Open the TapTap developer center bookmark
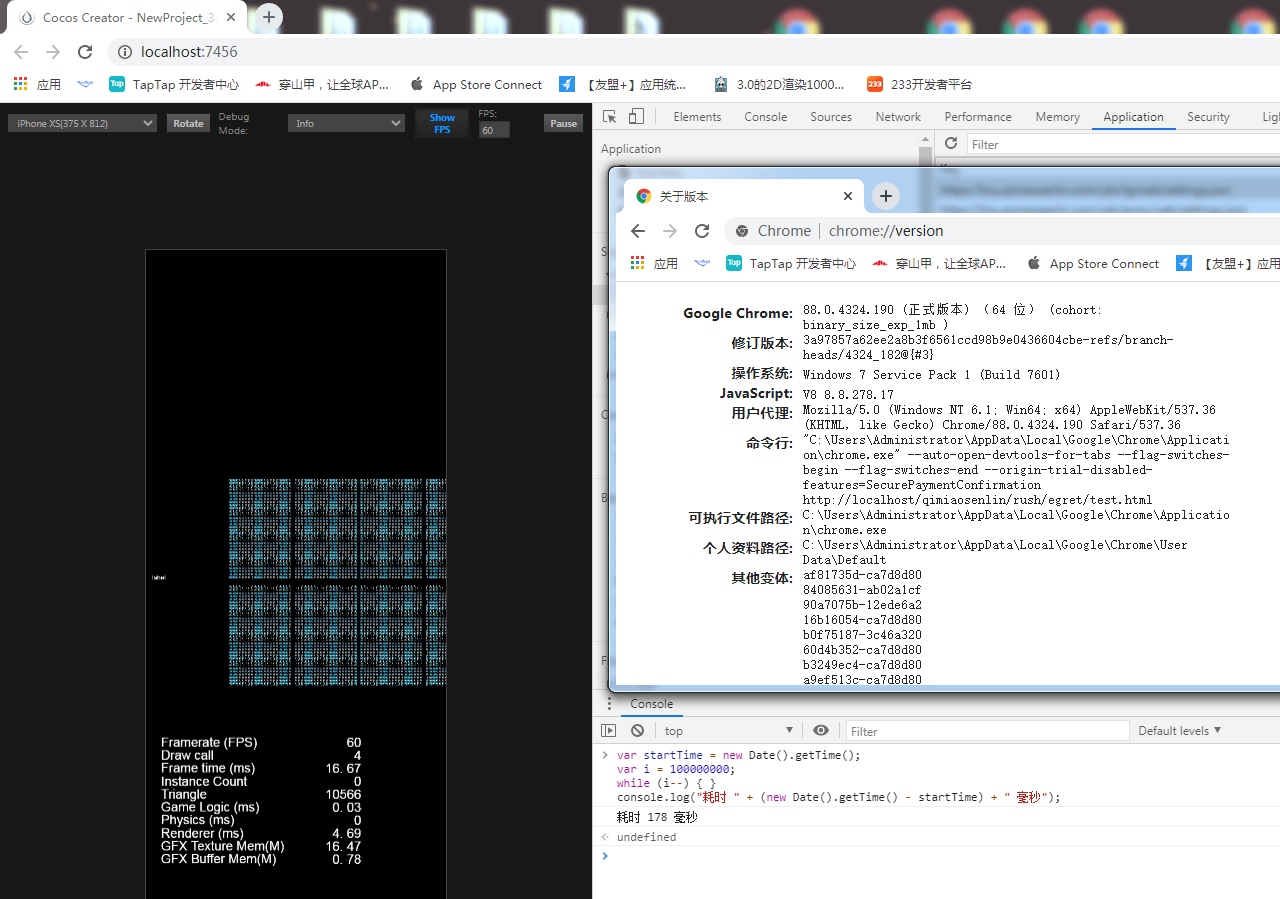 pos(174,85)
